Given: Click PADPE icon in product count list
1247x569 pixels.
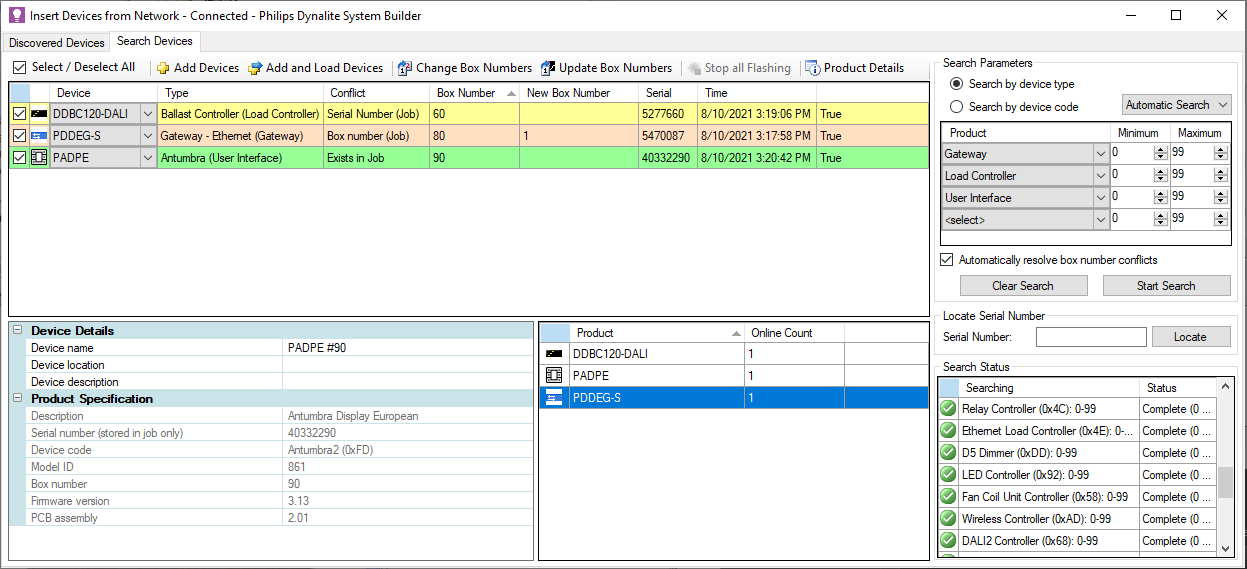Looking at the screenshot, I should [x=554, y=376].
